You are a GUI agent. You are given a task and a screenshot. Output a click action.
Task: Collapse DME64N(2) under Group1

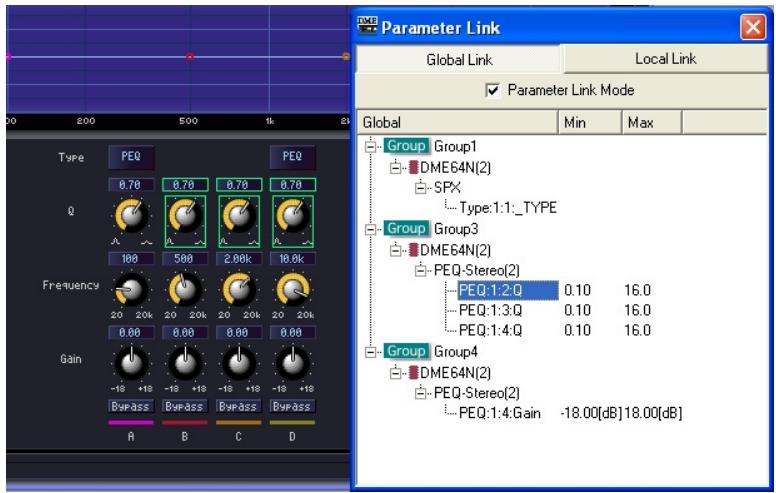pyautogui.click(x=395, y=167)
